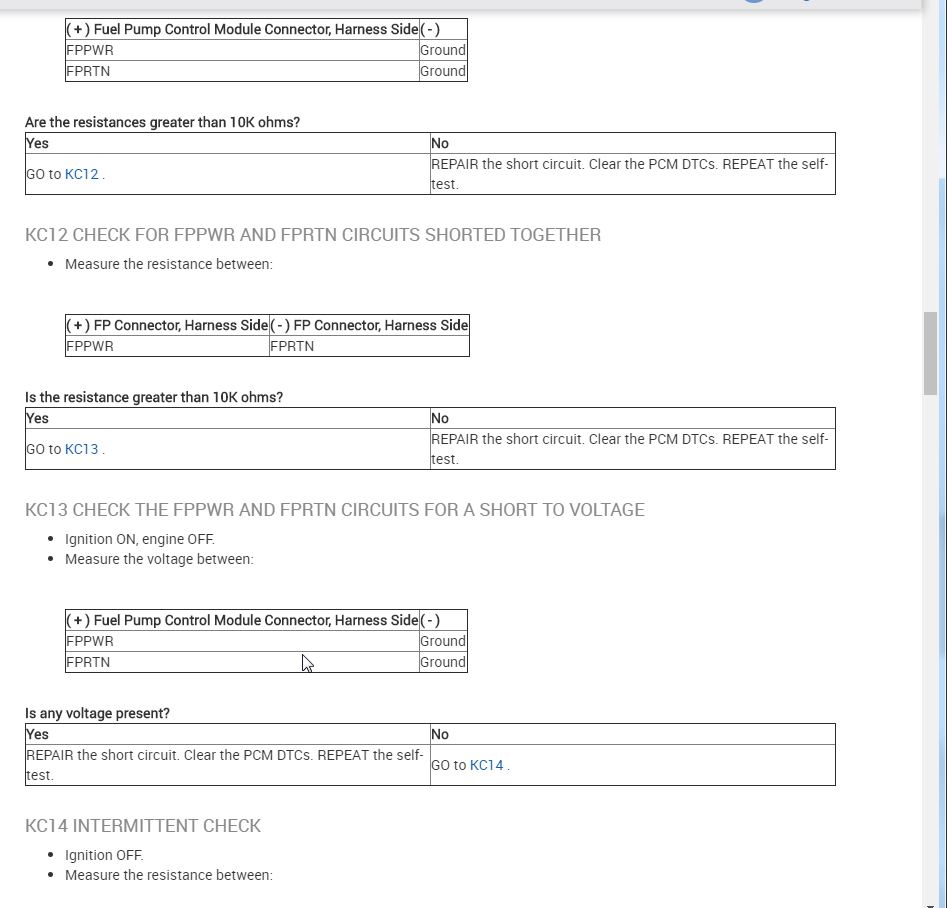Open the KC12 link
This screenshot has width=947, height=908.
pos(82,174)
